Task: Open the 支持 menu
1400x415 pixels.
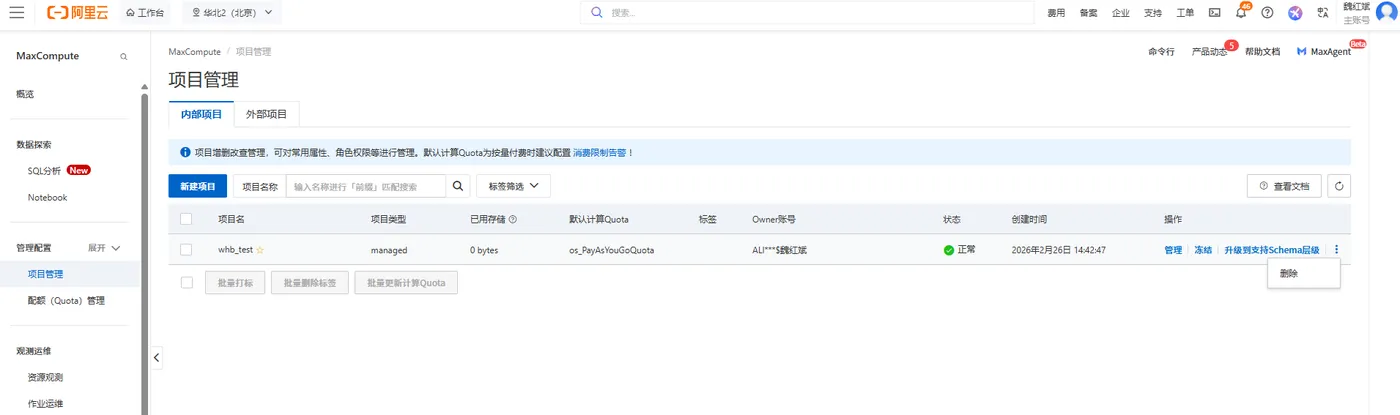Action: [x=1152, y=13]
